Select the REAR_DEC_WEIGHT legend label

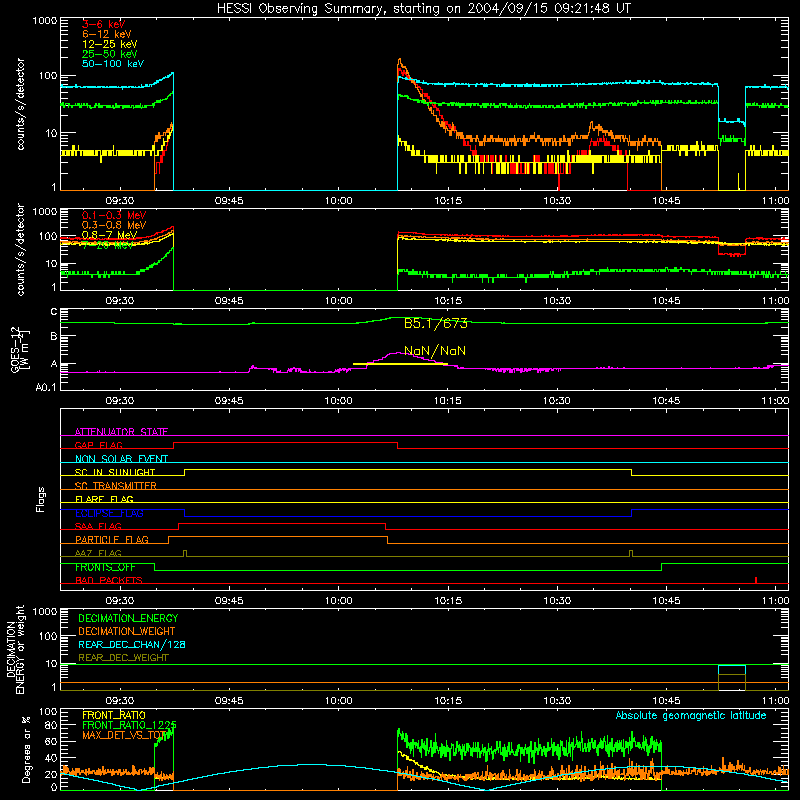tap(123, 658)
